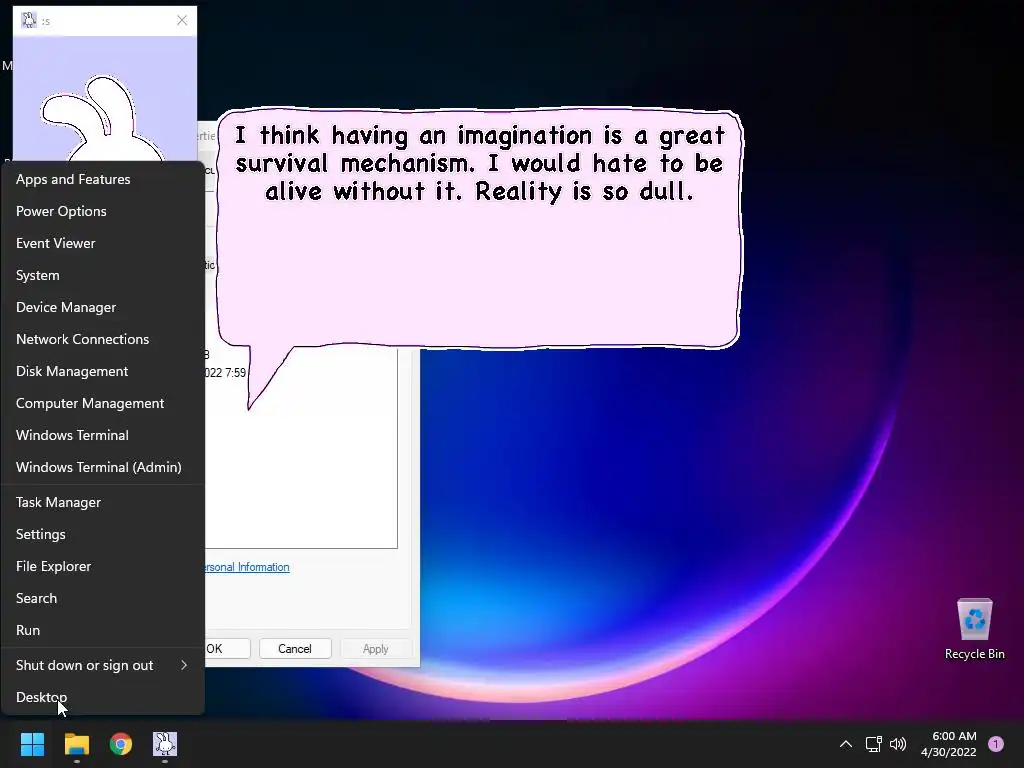Click Cancel in the properties dialog
This screenshot has height=768, width=1024.
[295, 648]
